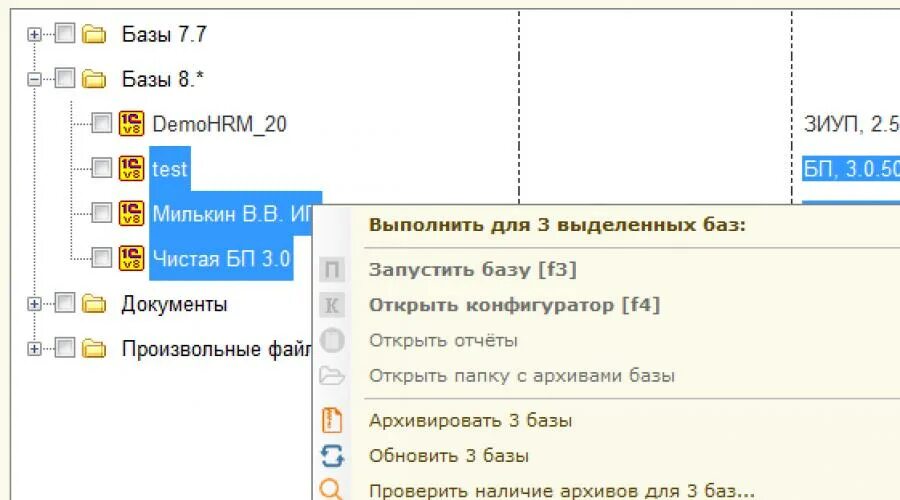Select Открыть папку с архивами базы

pyautogui.click(x=522, y=376)
